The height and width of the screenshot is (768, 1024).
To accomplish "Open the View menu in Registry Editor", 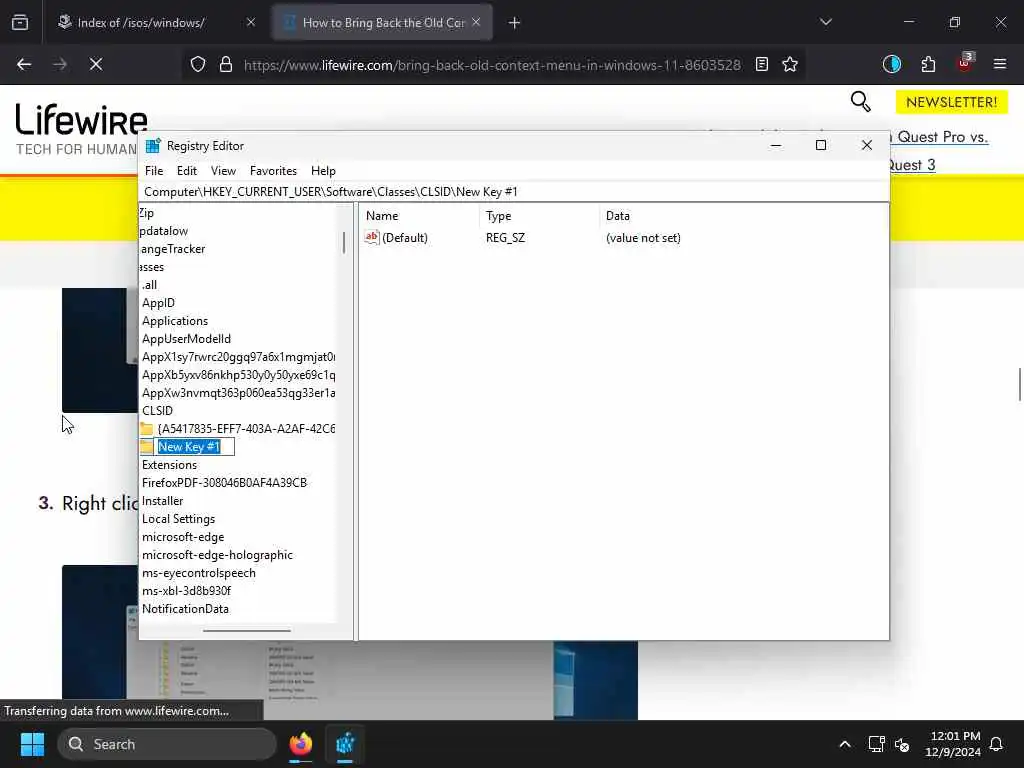I will (223, 171).
